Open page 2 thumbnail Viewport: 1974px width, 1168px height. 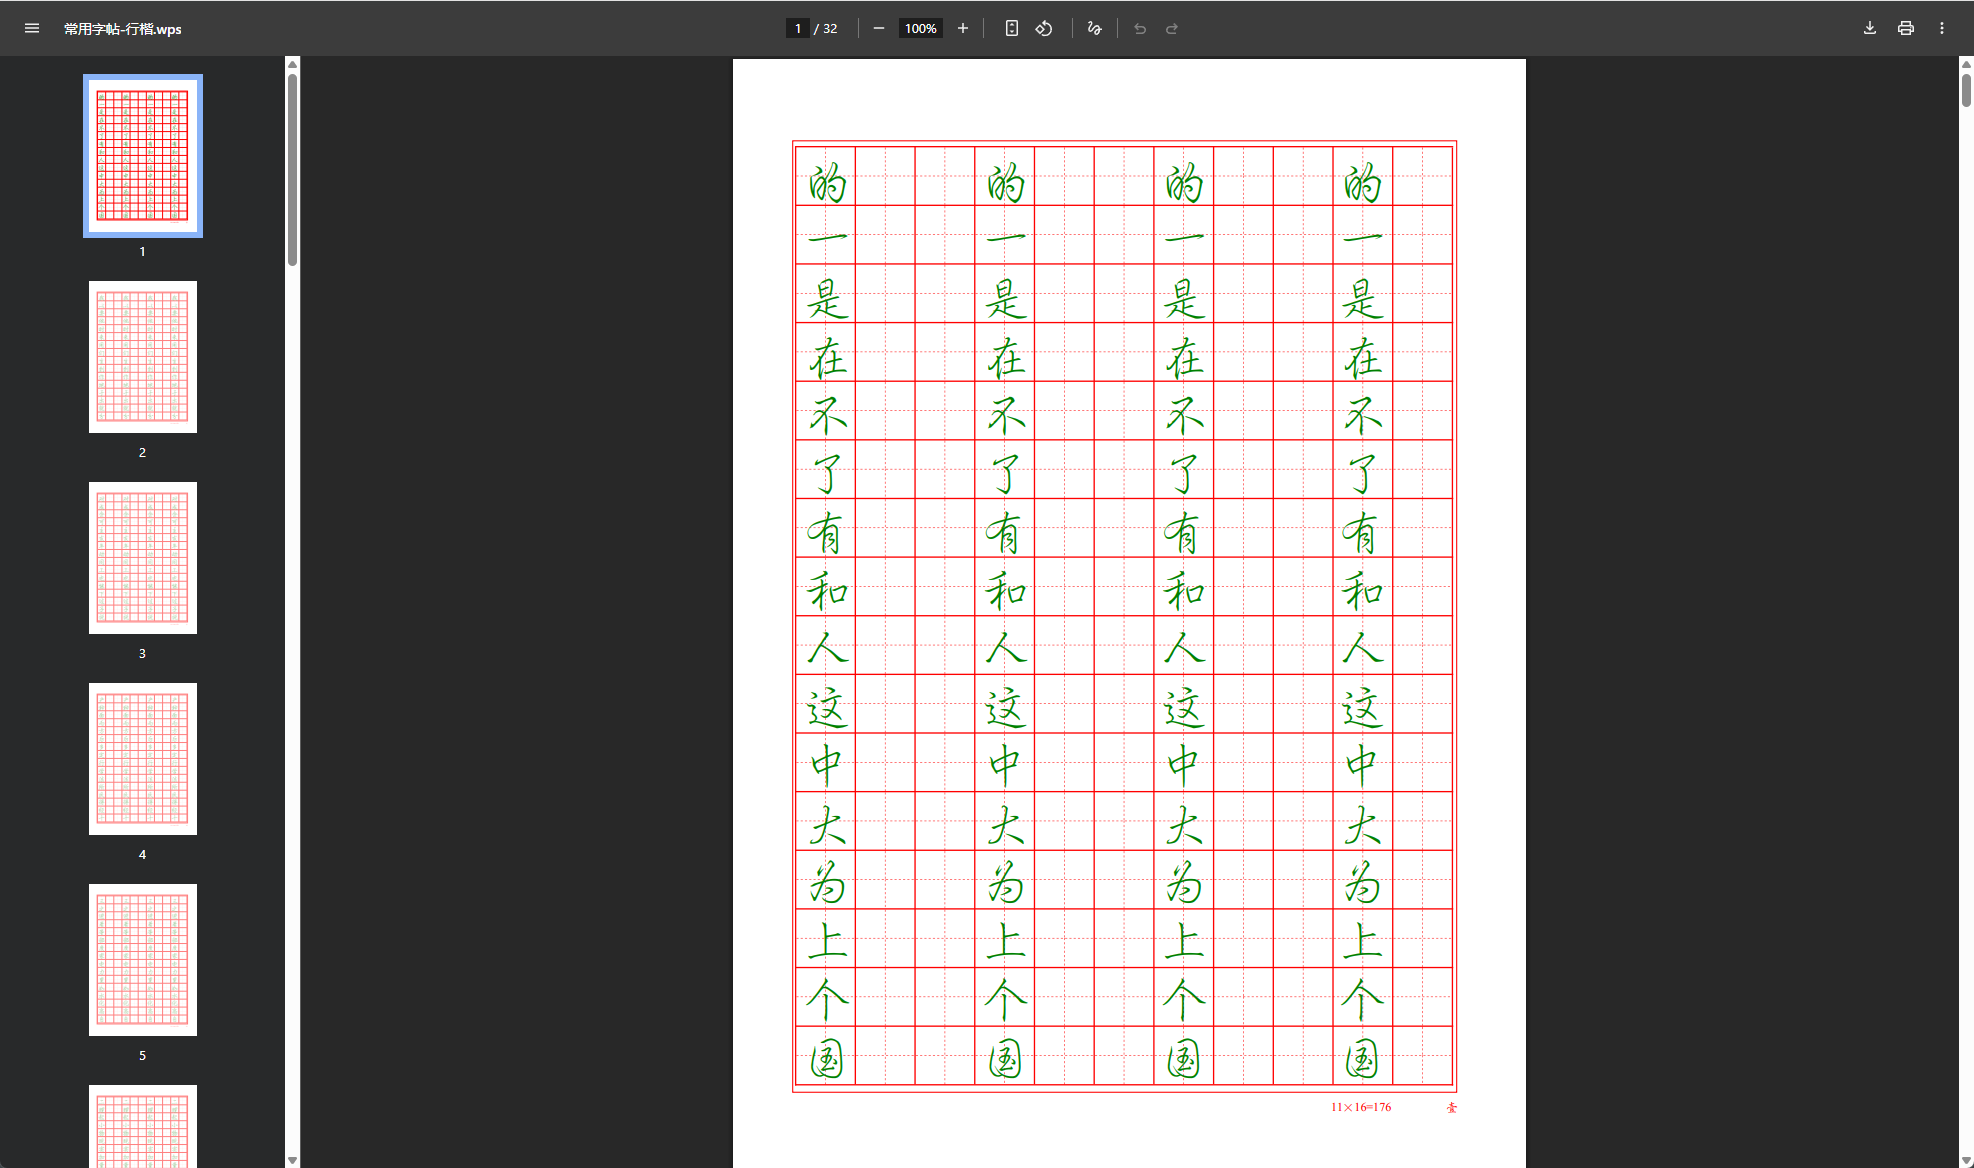pos(143,357)
